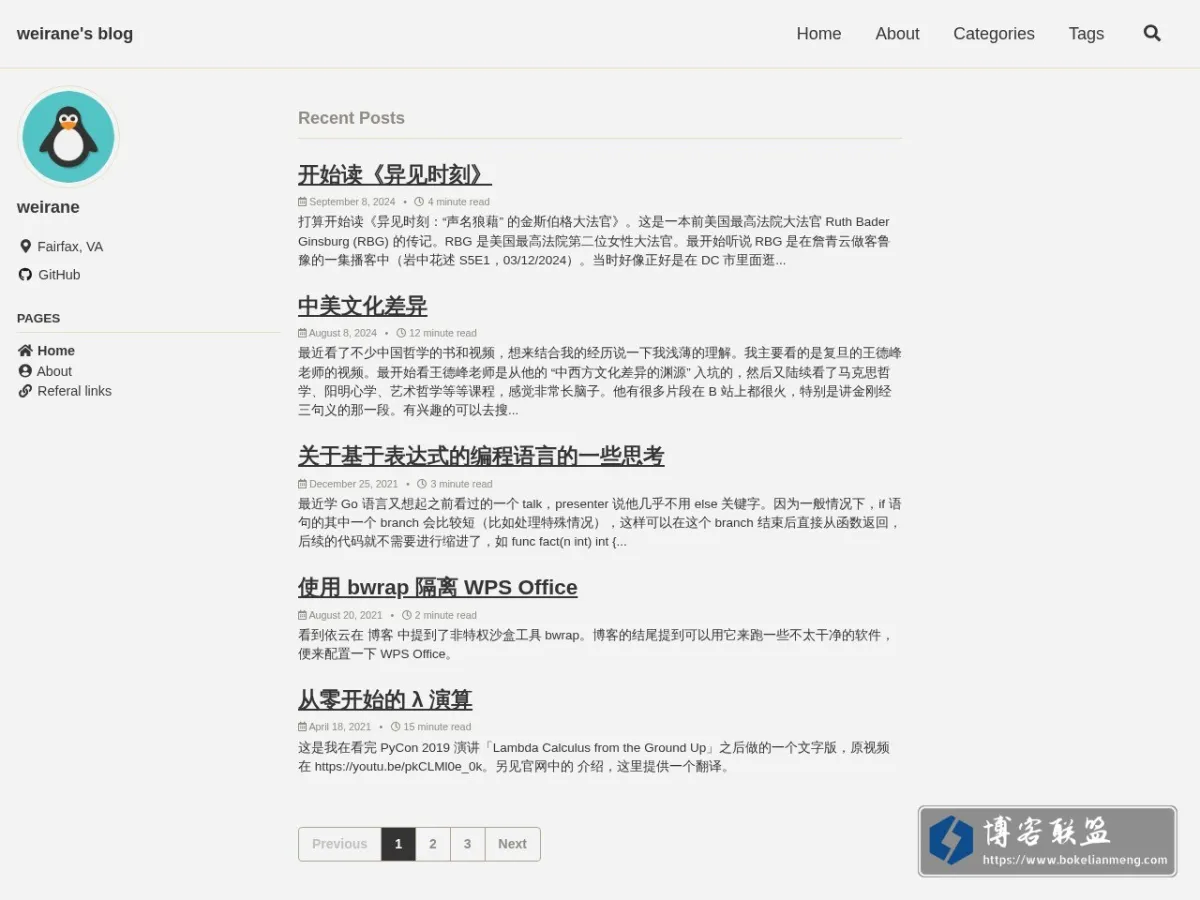
Task: Open the post 中美文化差异
Action: (363, 305)
